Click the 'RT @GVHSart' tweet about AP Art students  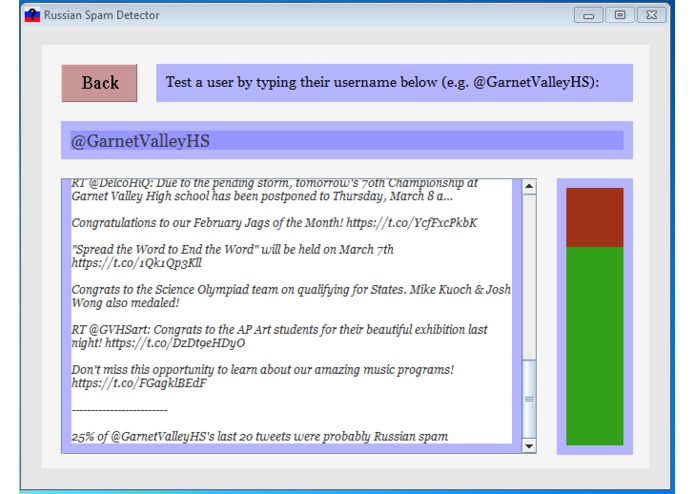279,336
